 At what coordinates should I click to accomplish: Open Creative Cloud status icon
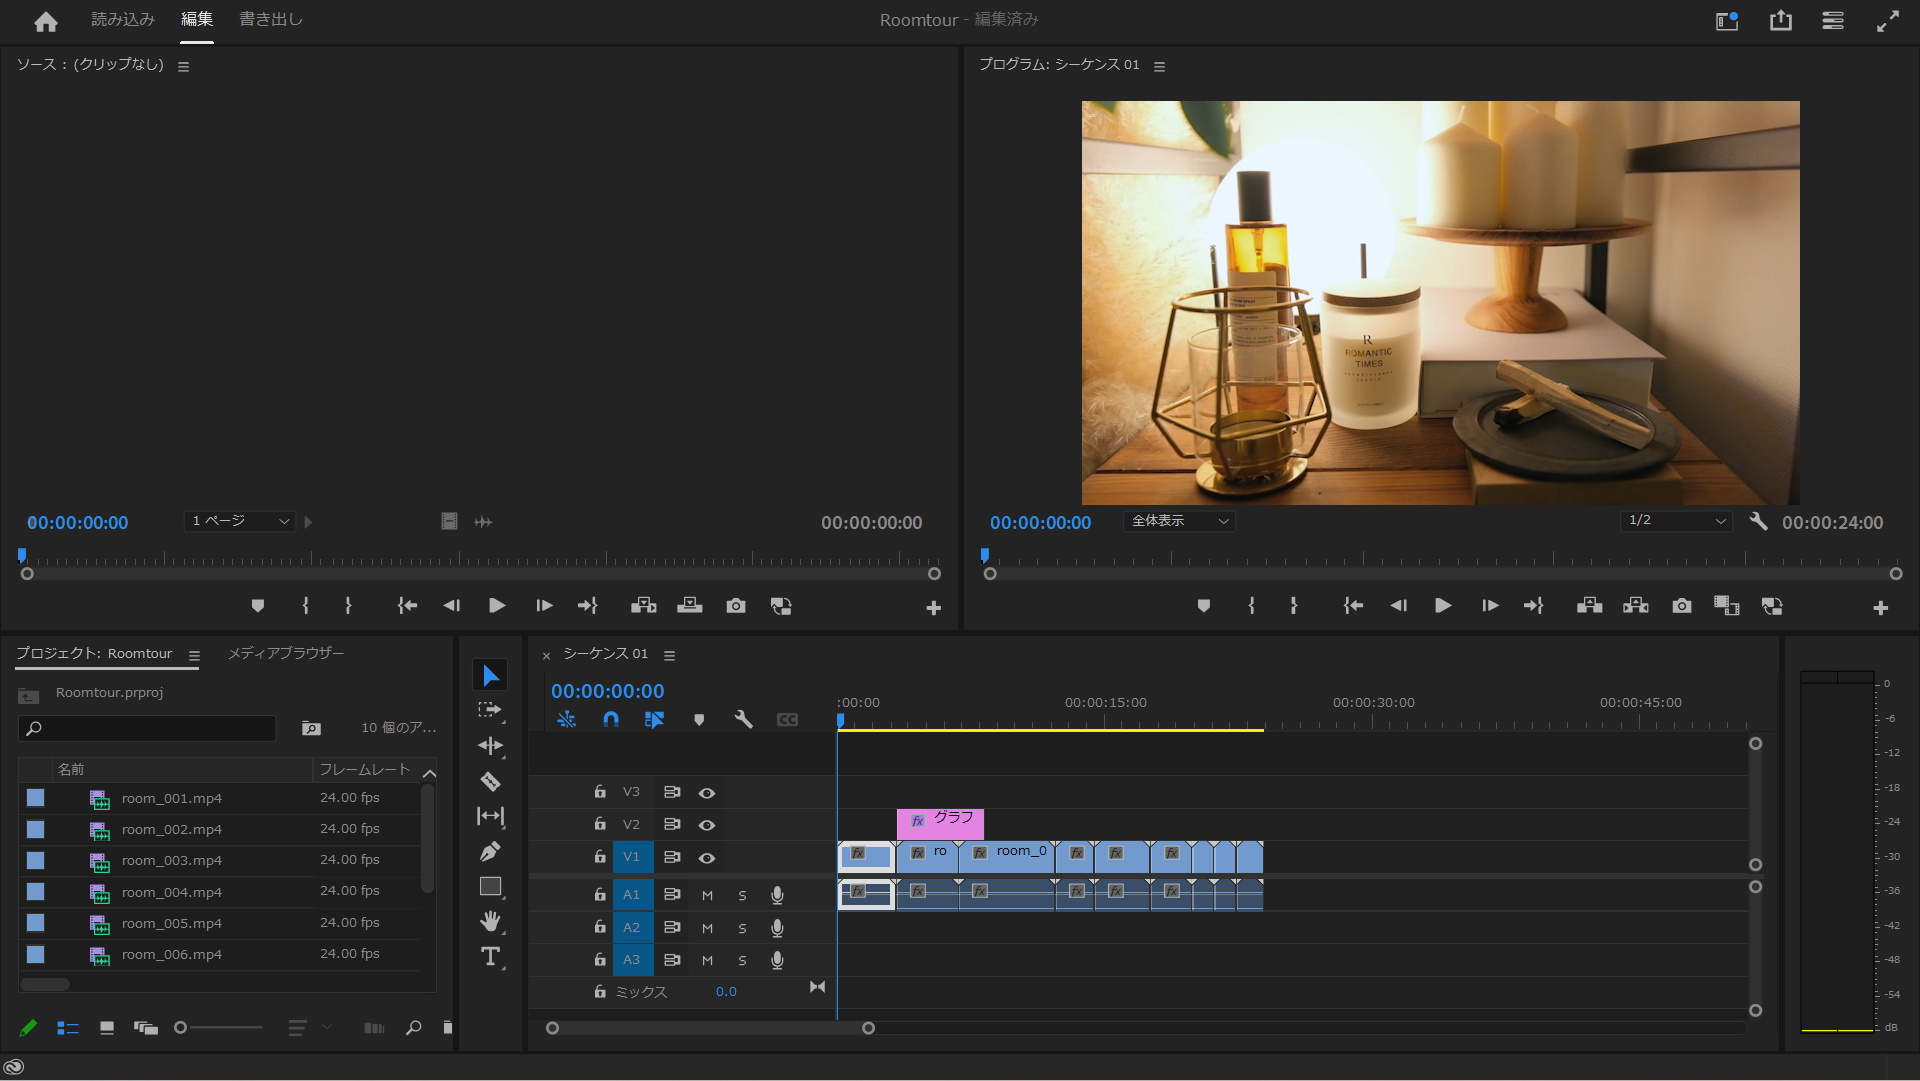[x=14, y=1067]
